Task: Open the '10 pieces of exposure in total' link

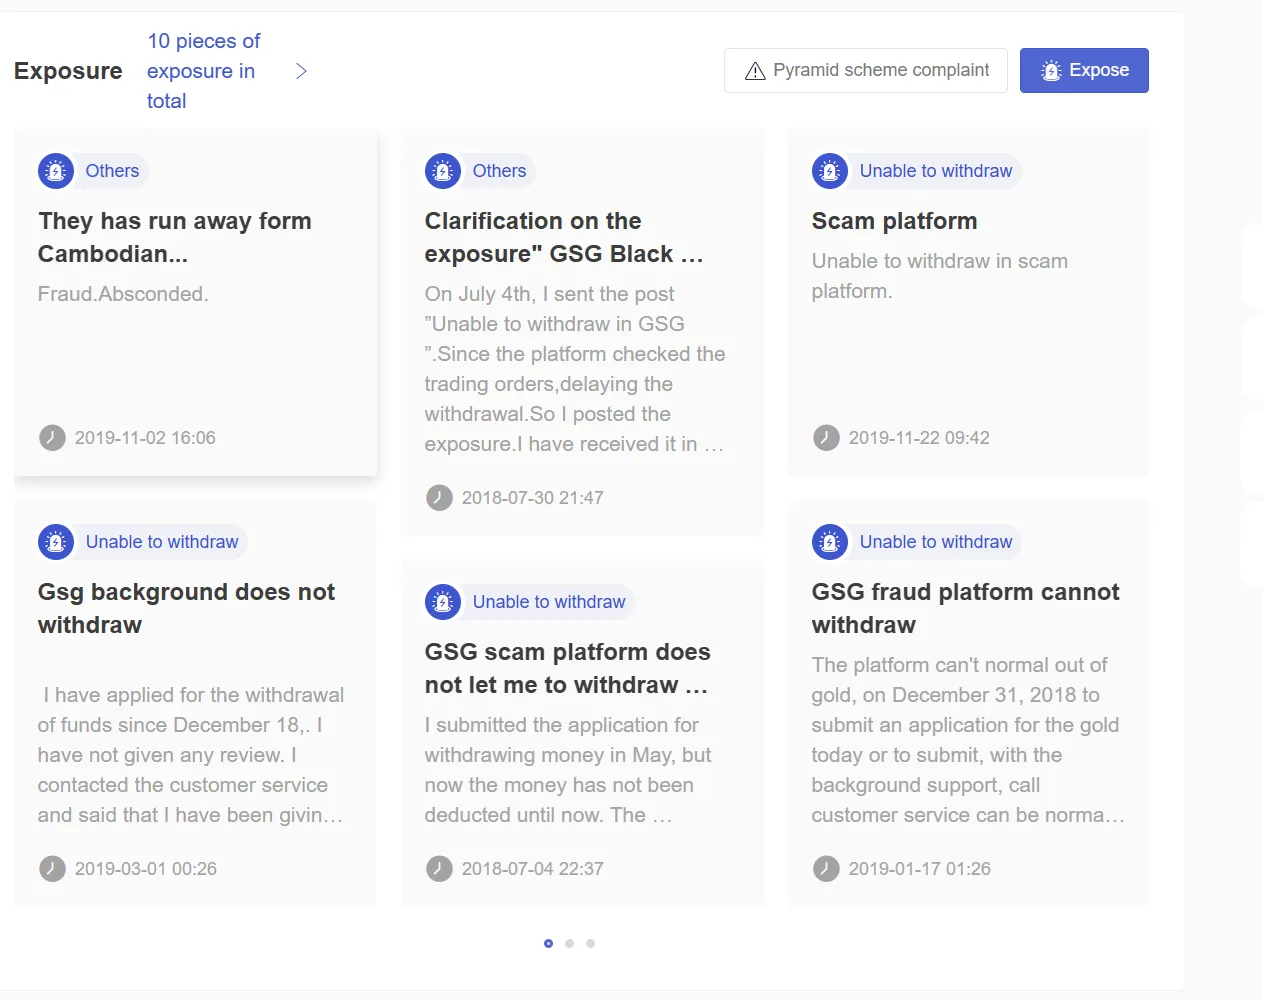Action: pos(203,71)
